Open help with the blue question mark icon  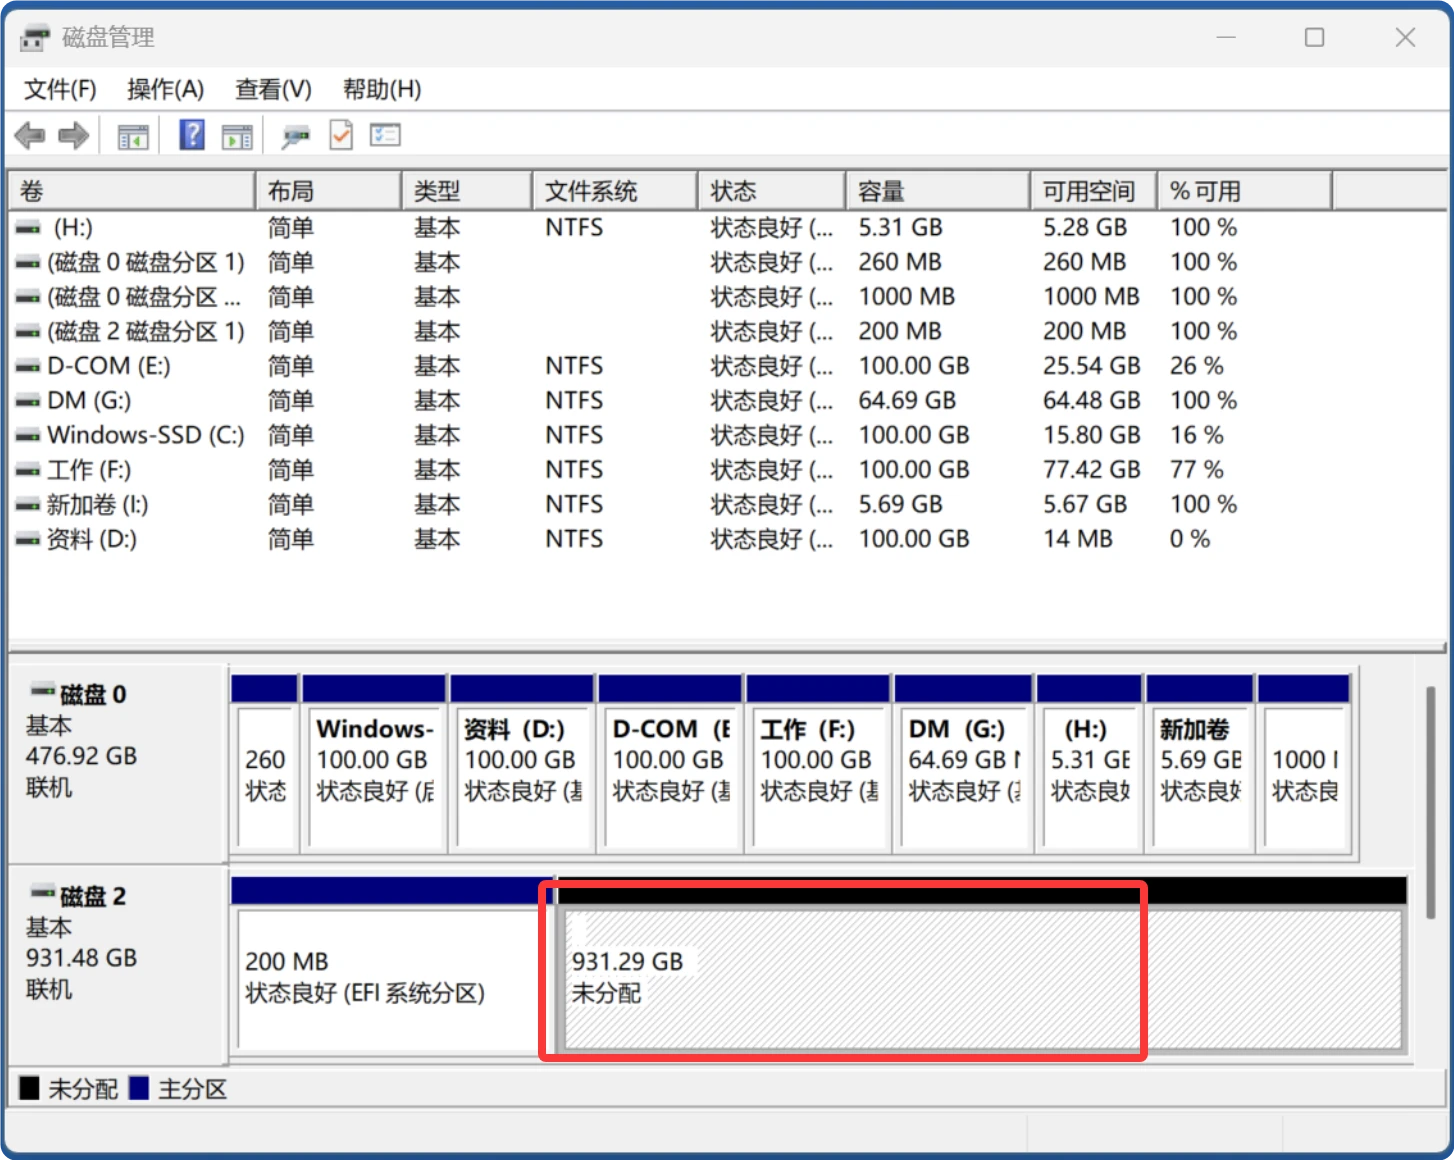pyautogui.click(x=192, y=134)
